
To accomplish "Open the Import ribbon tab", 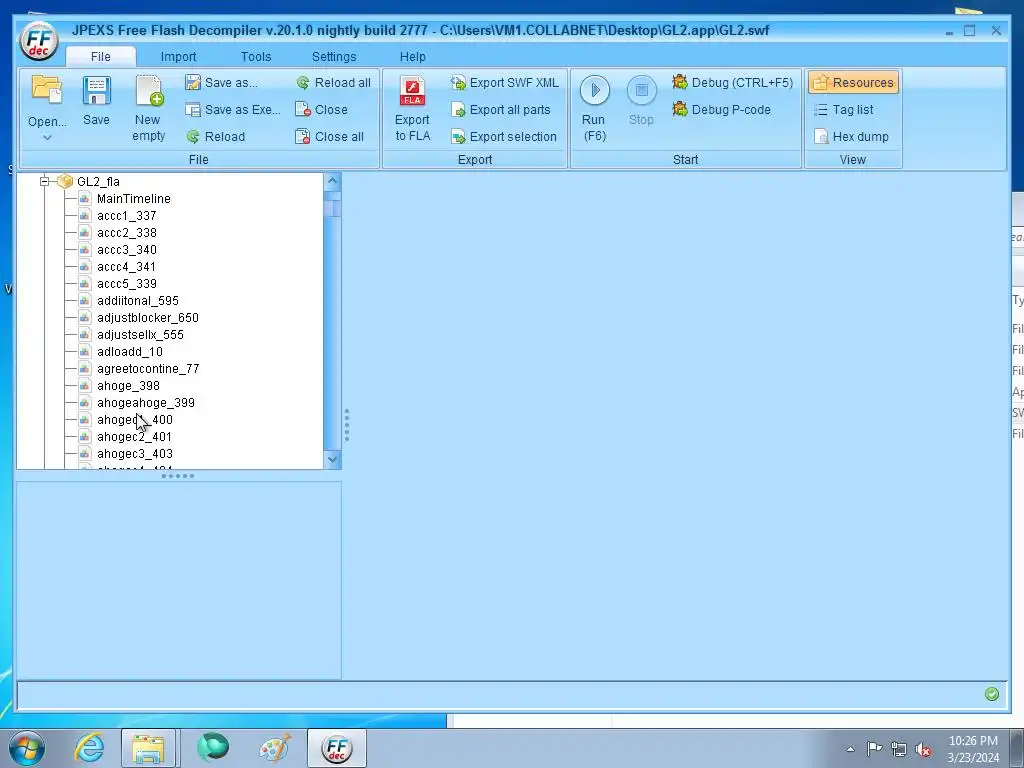I will pyautogui.click(x=178, y=57).
